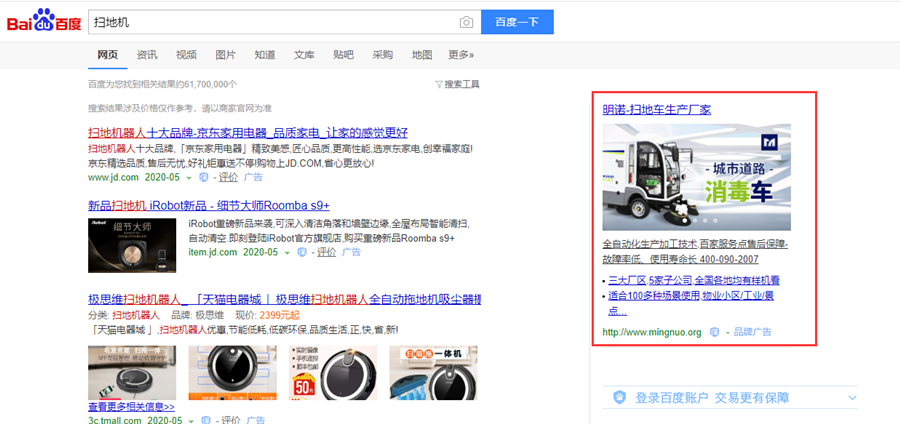Open camera image search icon
This screenshot has height=424, width=900.
point(466,22)
